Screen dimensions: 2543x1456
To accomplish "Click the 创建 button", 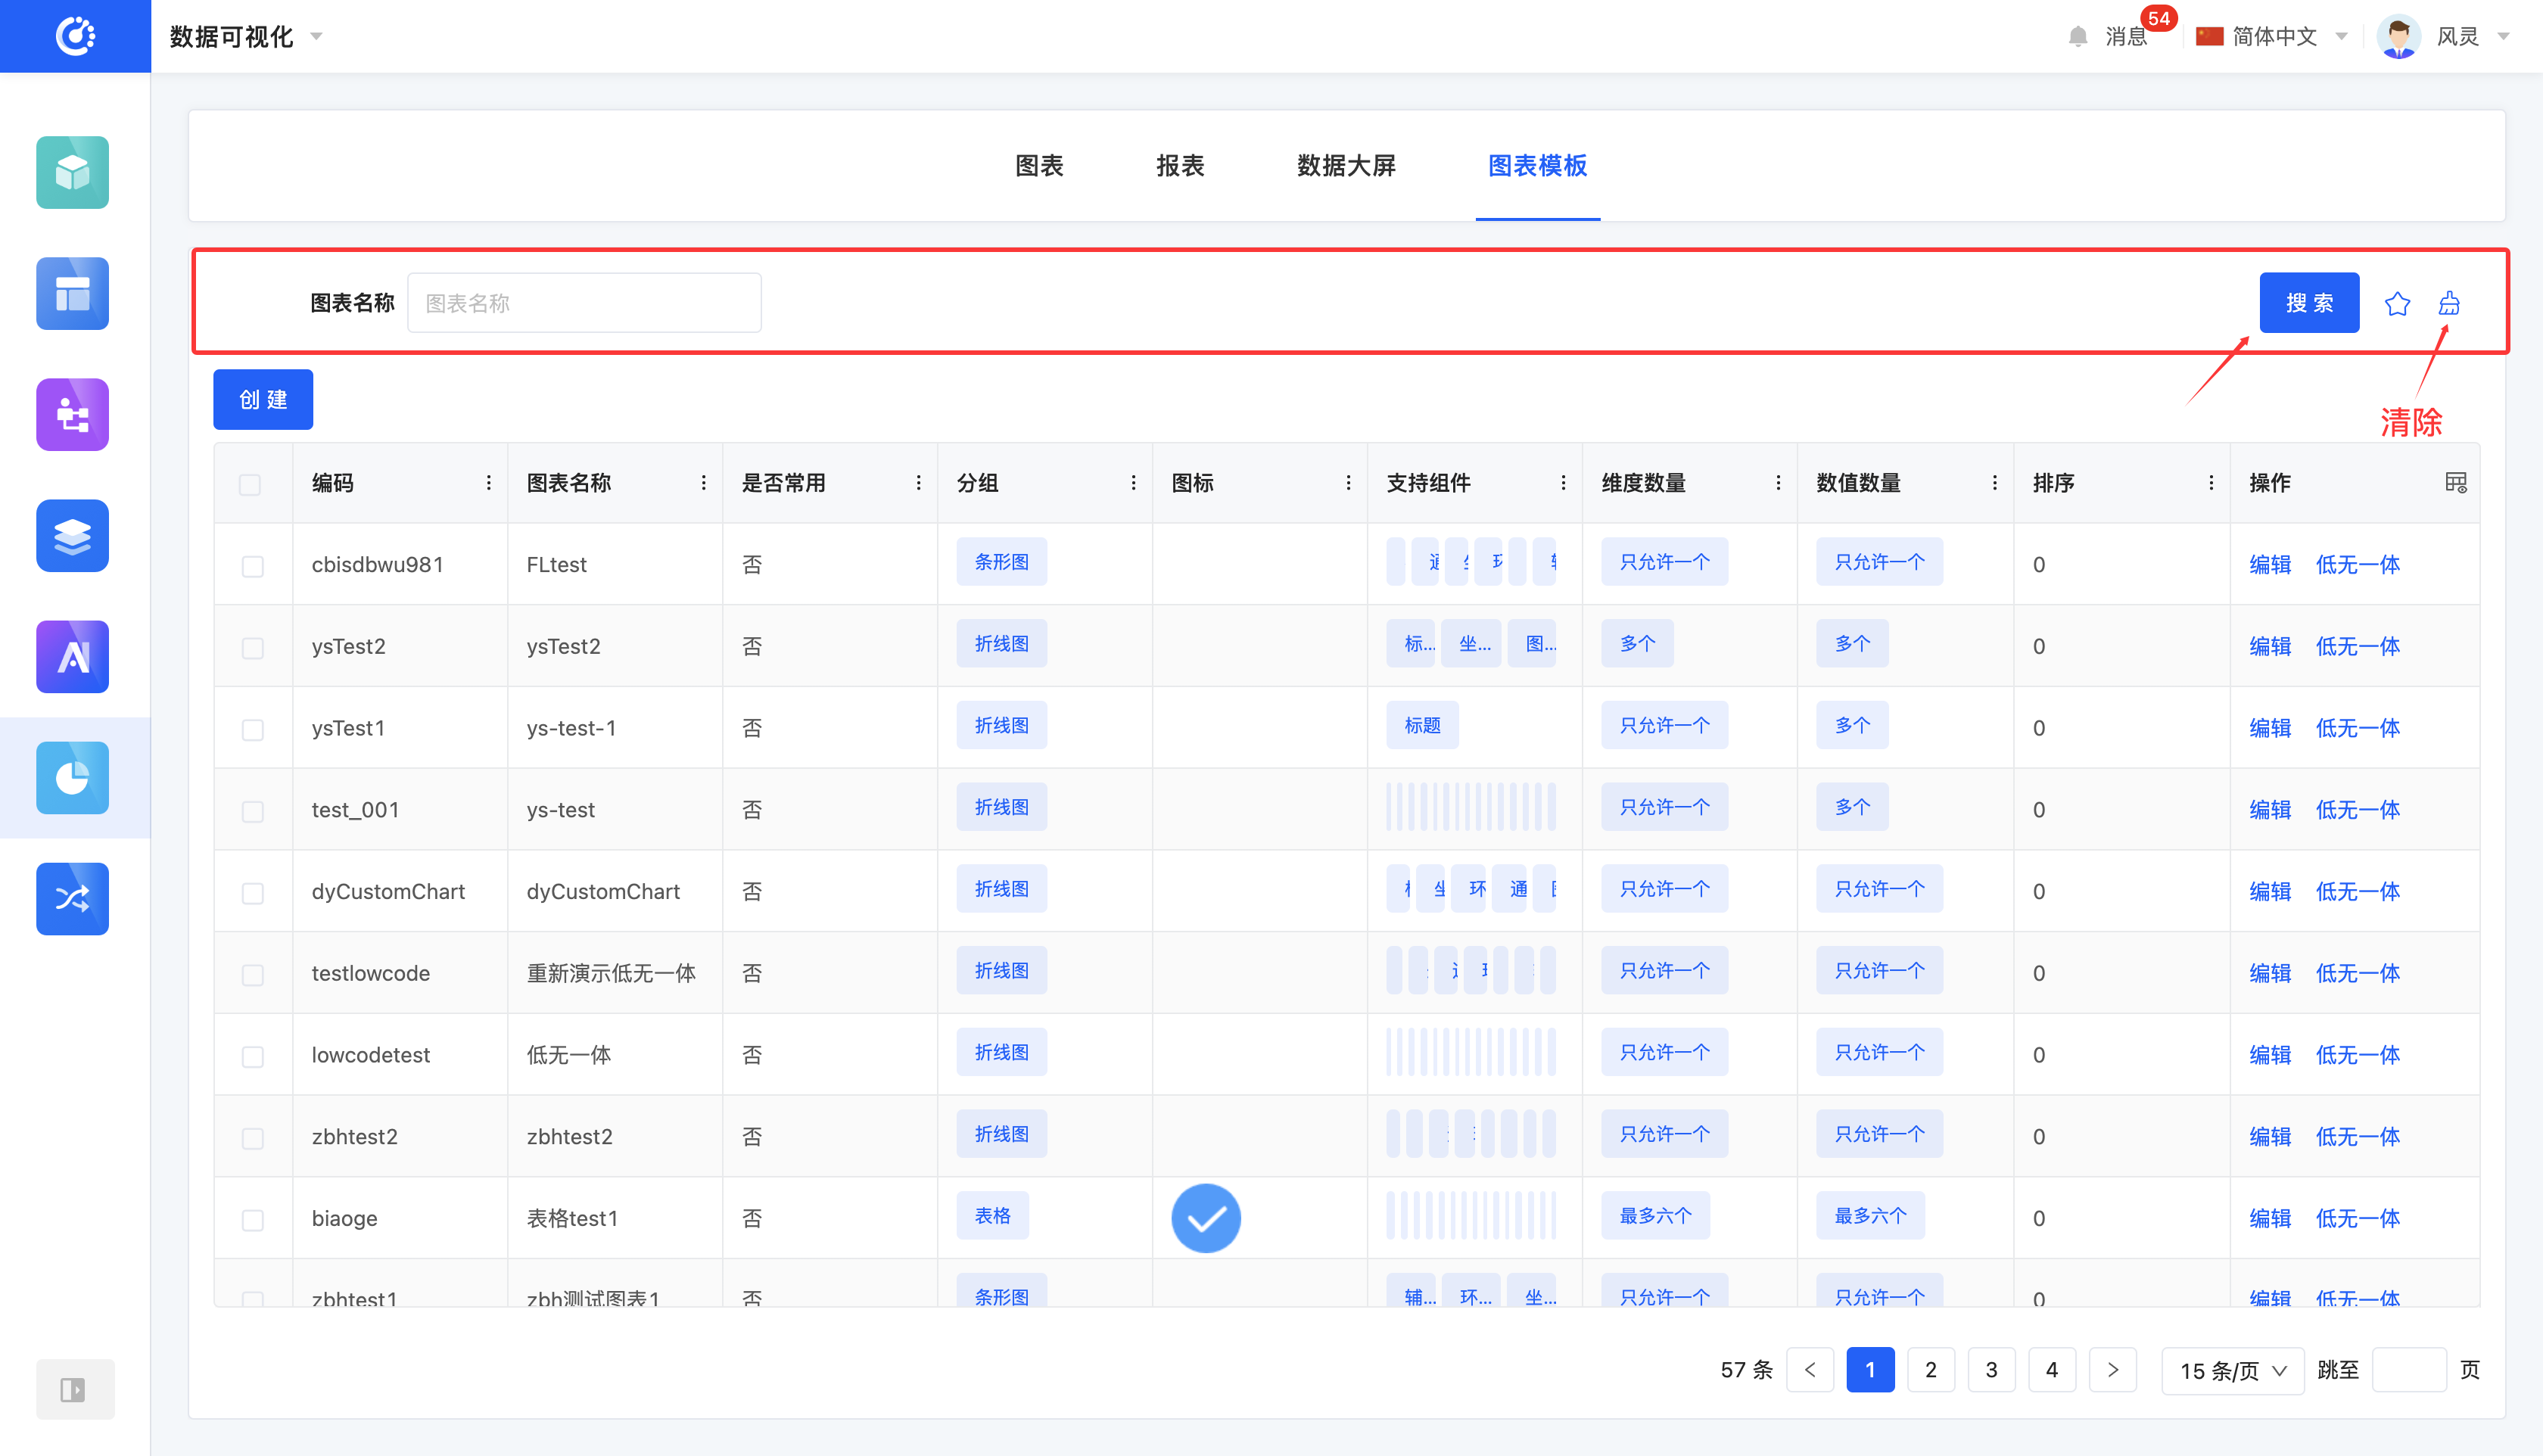I will tap(263, 400).
